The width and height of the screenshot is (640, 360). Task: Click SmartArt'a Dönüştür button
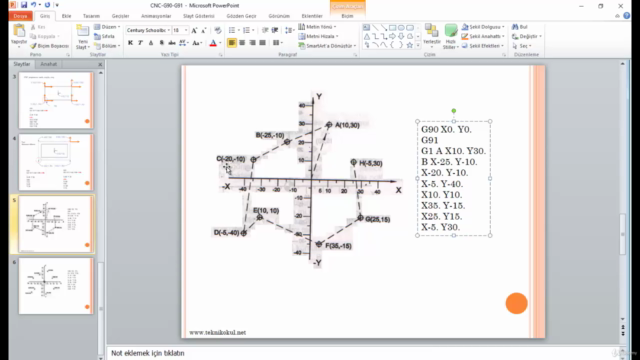click(327, 46)
